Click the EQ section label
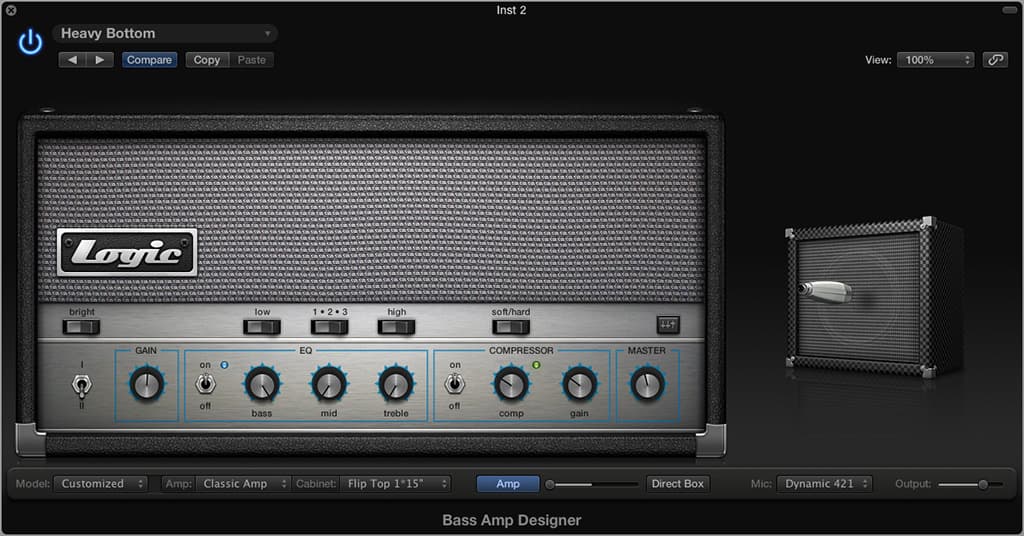This screenshot has height=536, width=1024. (306, 351)
